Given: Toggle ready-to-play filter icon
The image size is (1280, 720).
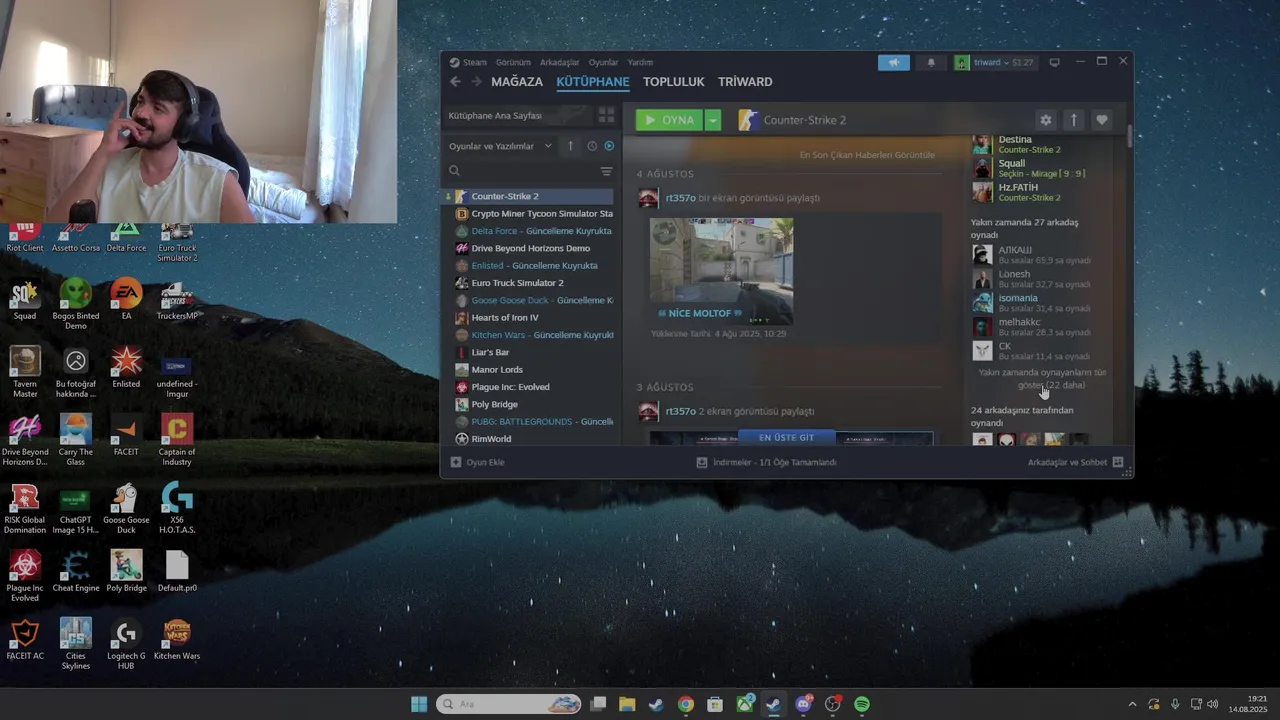Looking at the screenshot, I should [x=609, y=146].
